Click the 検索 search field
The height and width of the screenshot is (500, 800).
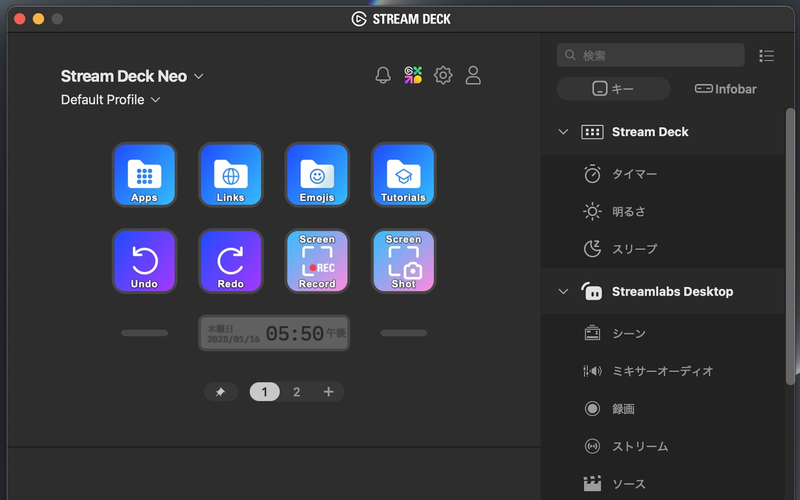(655, 55)
